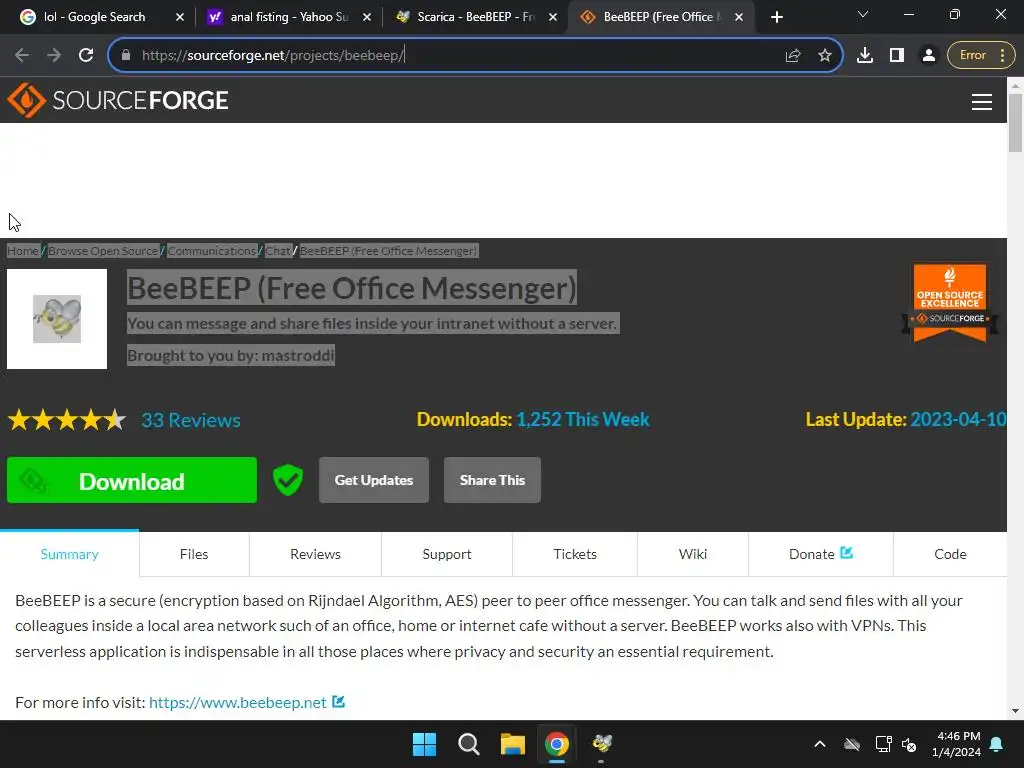Click the browser forward arrow
Viewport: 1024px width, 768px height.
pyautogui.click(x=54, y=55)
